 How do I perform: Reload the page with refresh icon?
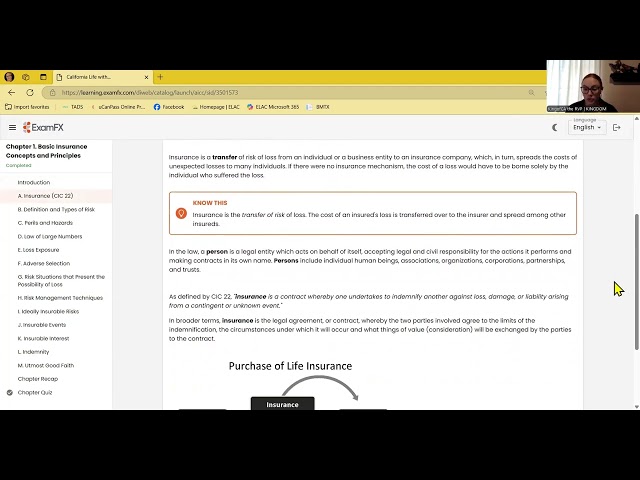tap(30, 93)
